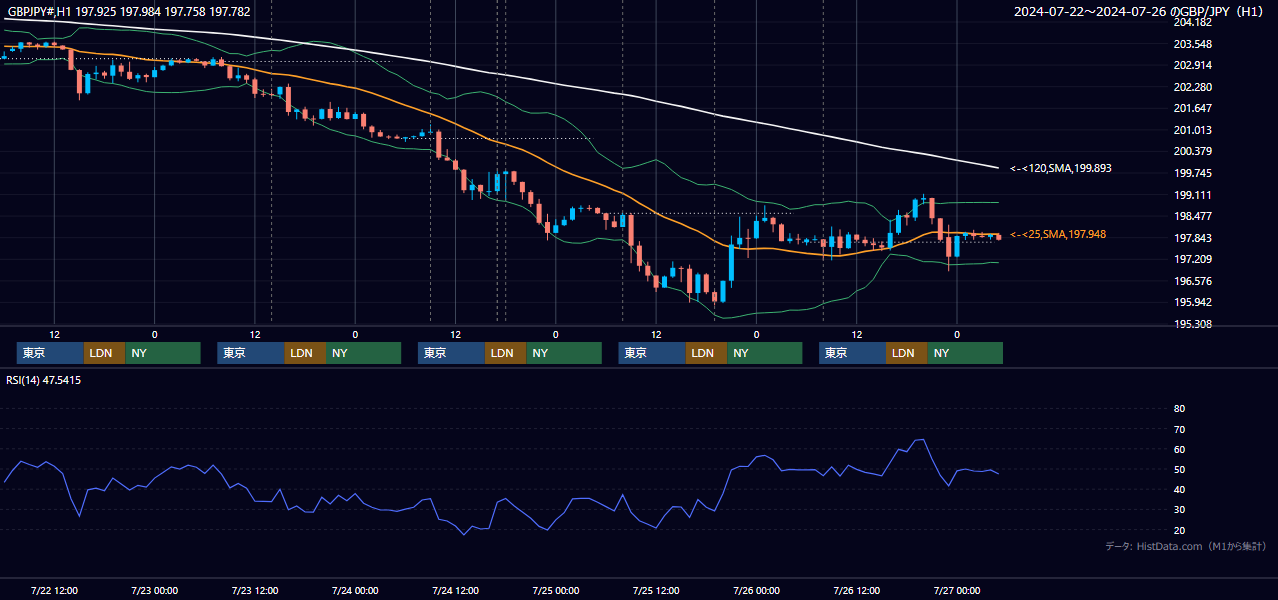Viewport: 1278px width, 600px height.
Task: Click the 202.914 price axis label
Action: [x=1192, y=65]
